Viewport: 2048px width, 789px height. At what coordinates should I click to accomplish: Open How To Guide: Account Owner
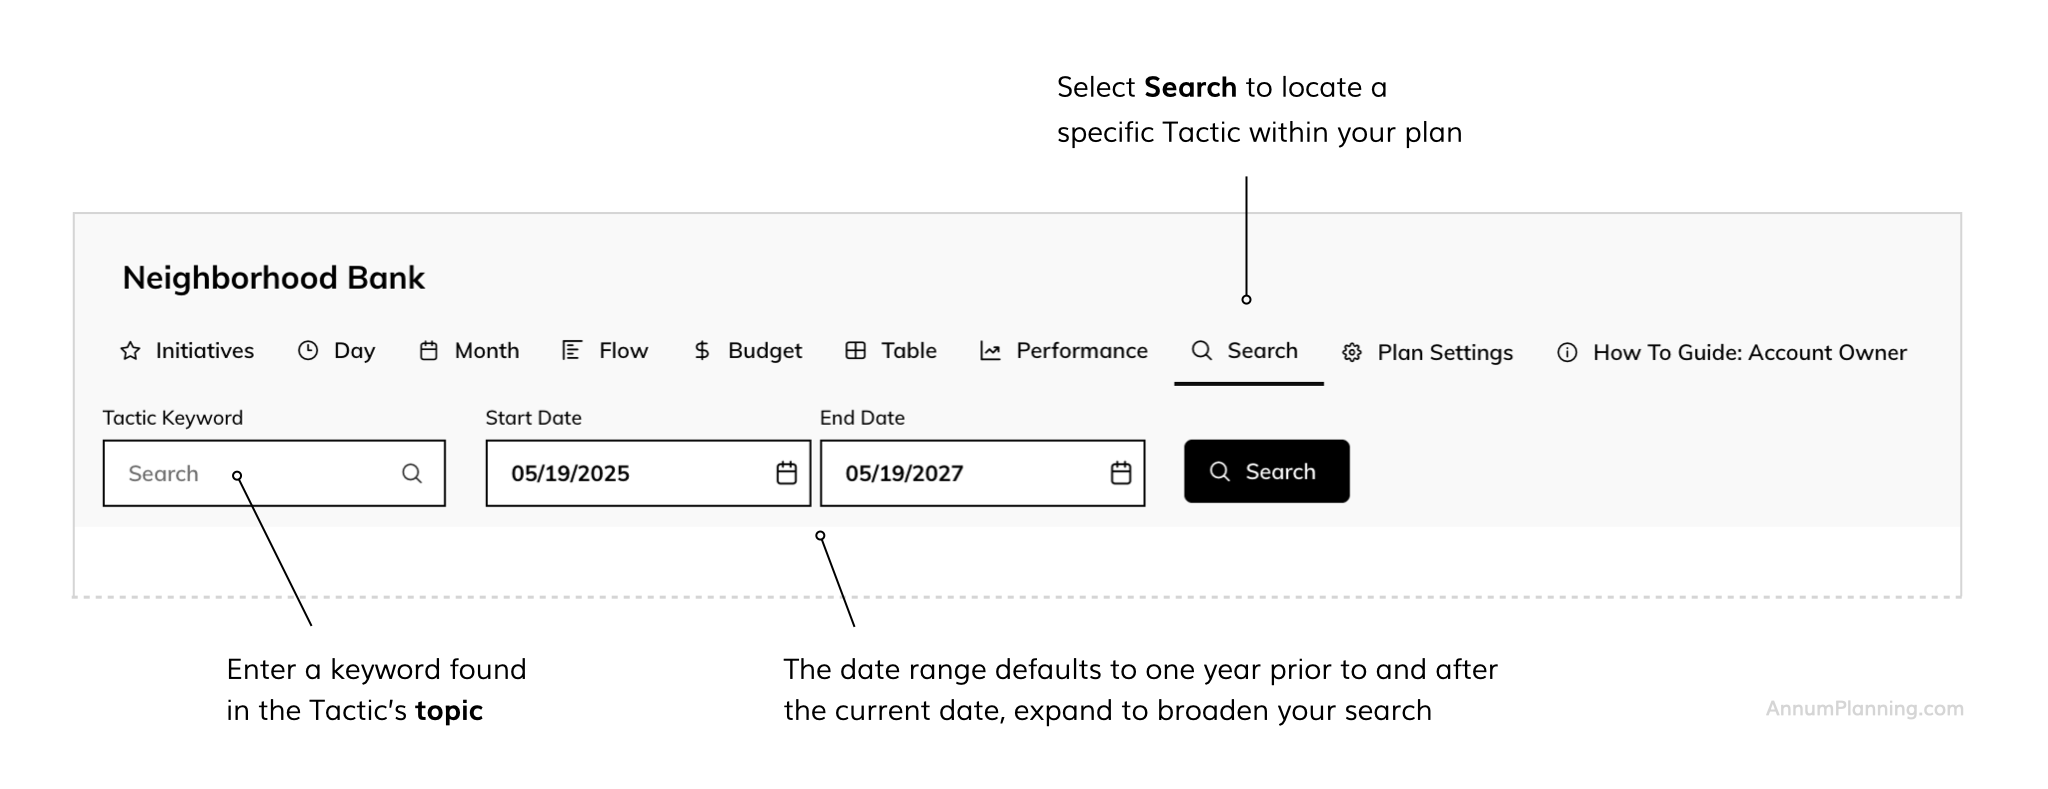pyautogui.click(x=1732, y=353)
